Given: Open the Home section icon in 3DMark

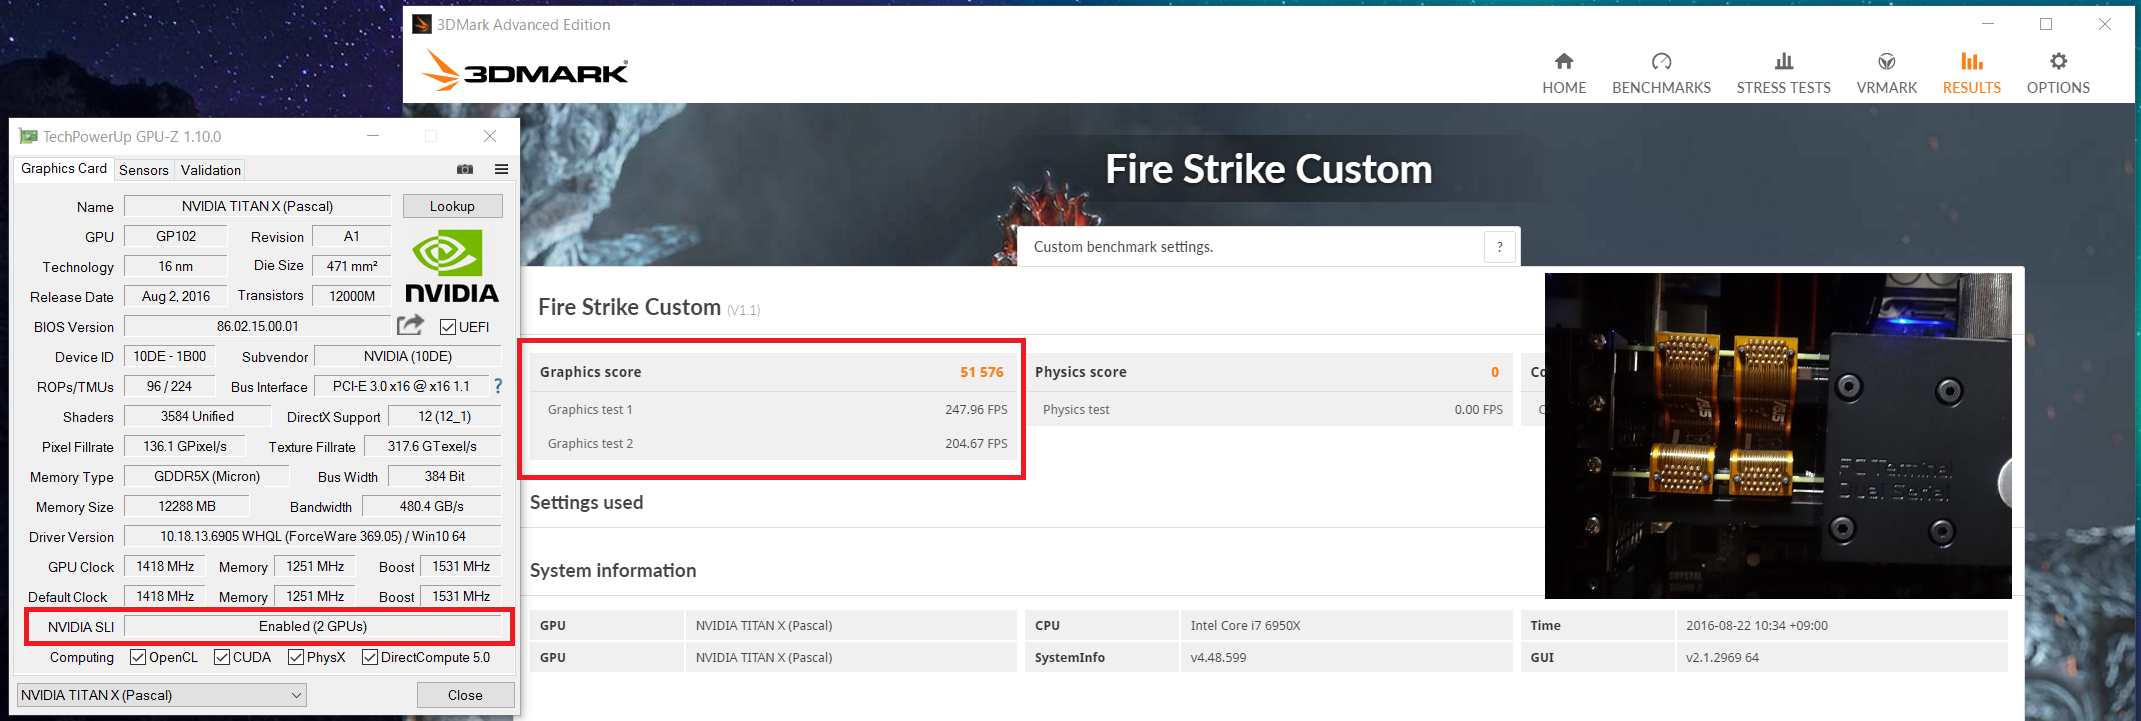Looking at the screenshot, I should tap(1564, 62).
